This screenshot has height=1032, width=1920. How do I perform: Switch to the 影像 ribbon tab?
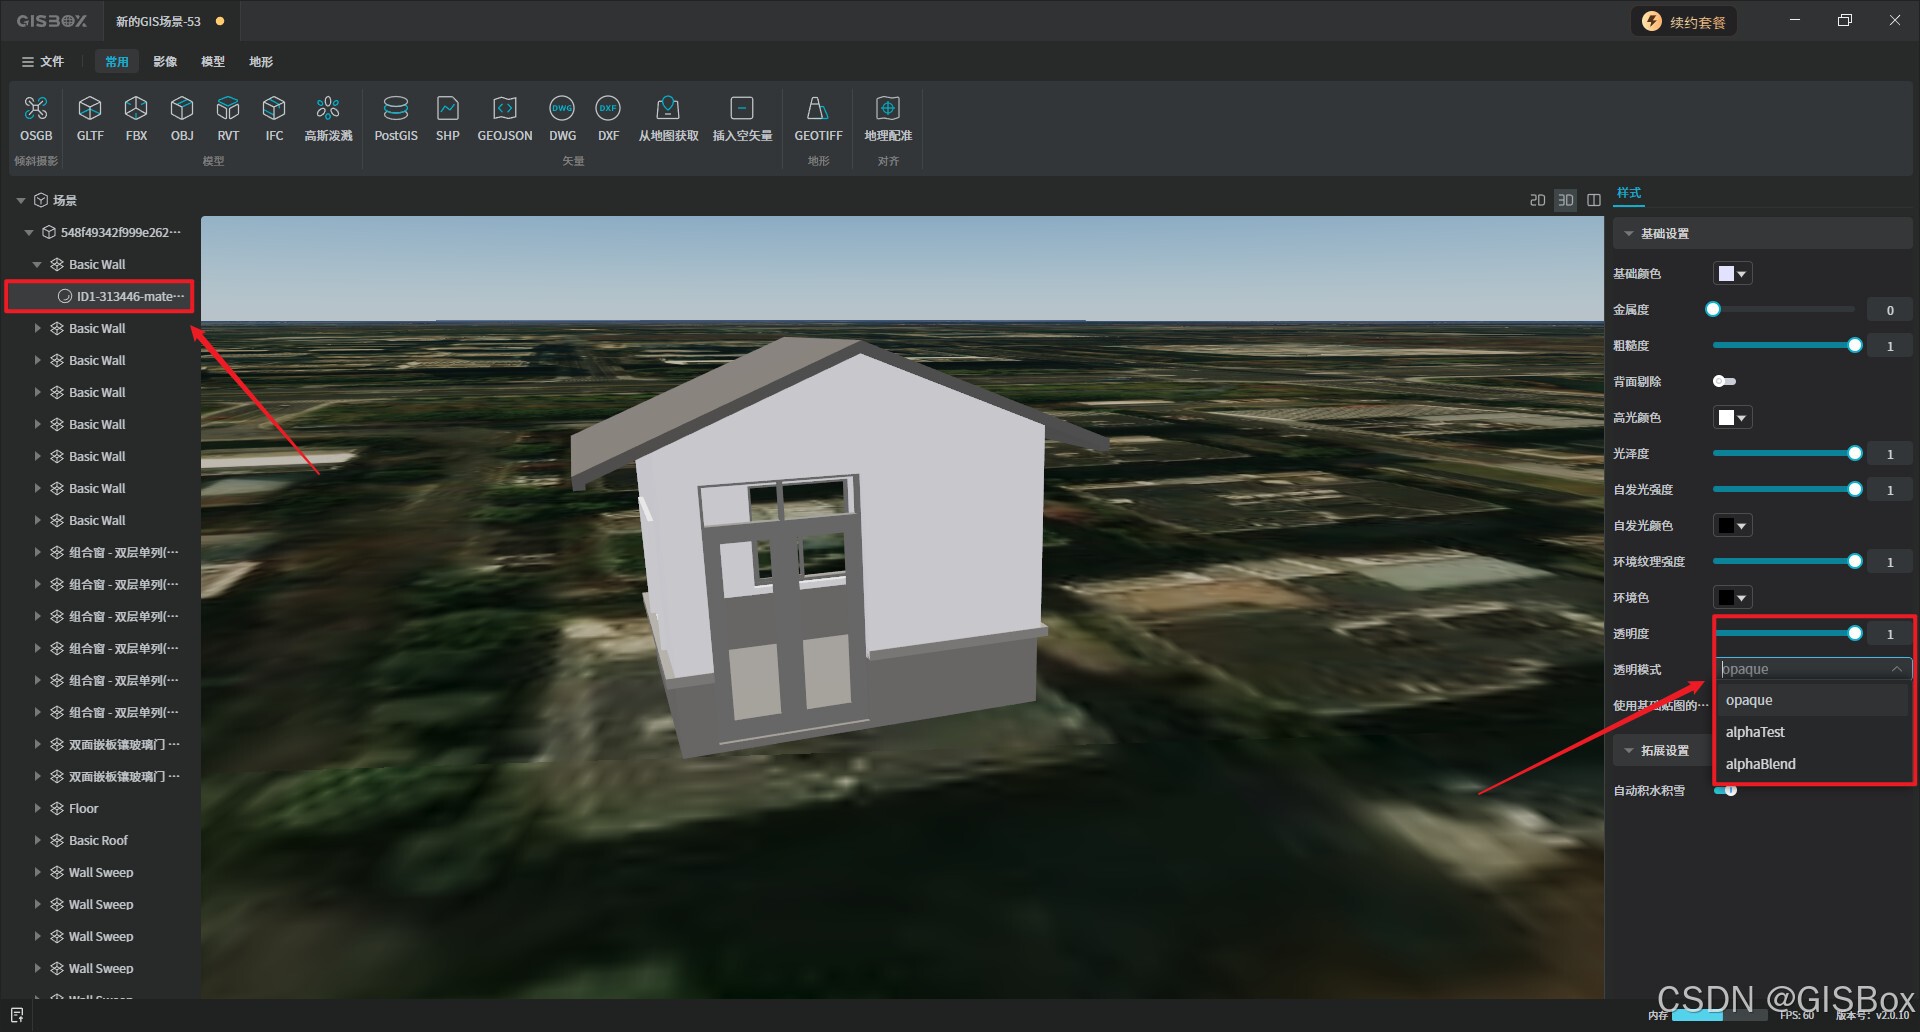click(x=165, y=62)
